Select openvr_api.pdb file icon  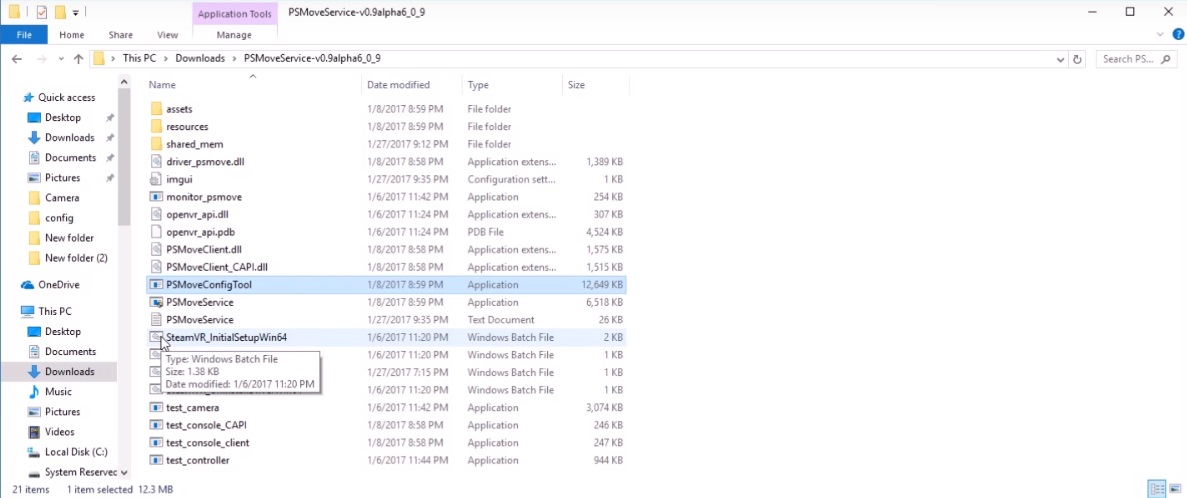(156, 232)
